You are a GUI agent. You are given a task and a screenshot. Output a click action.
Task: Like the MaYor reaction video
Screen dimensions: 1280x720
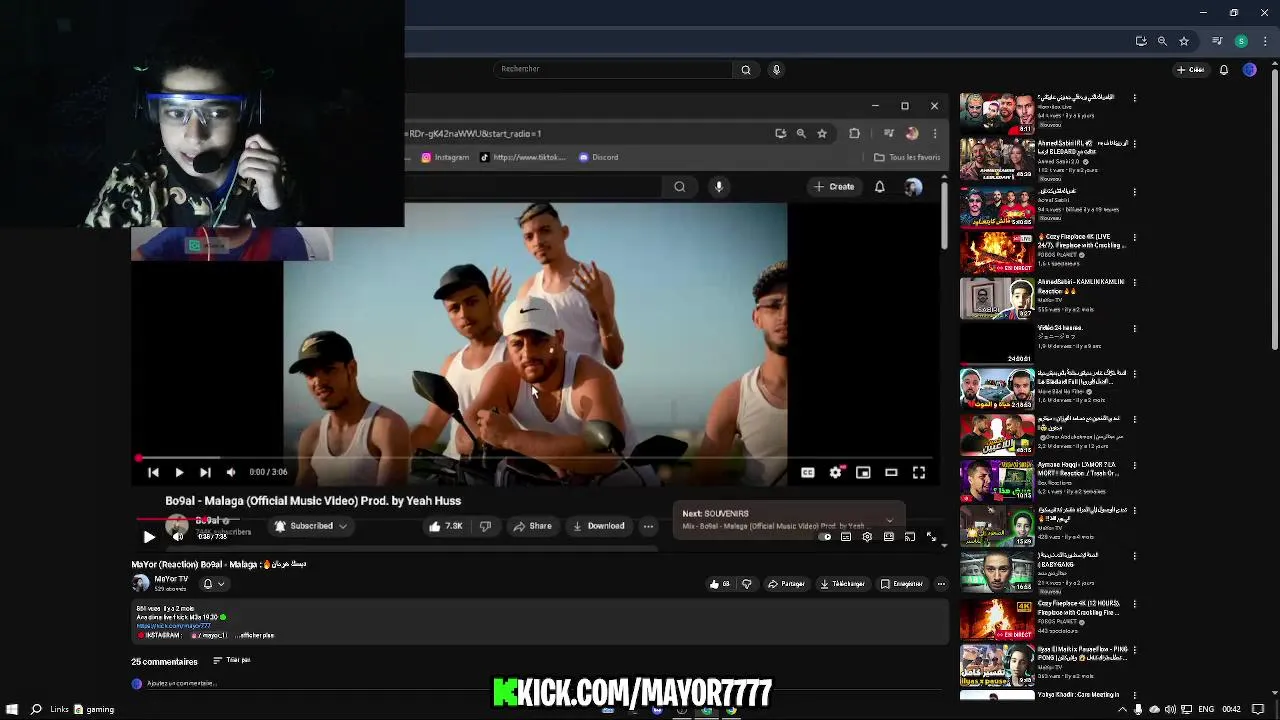pos(720,584)
